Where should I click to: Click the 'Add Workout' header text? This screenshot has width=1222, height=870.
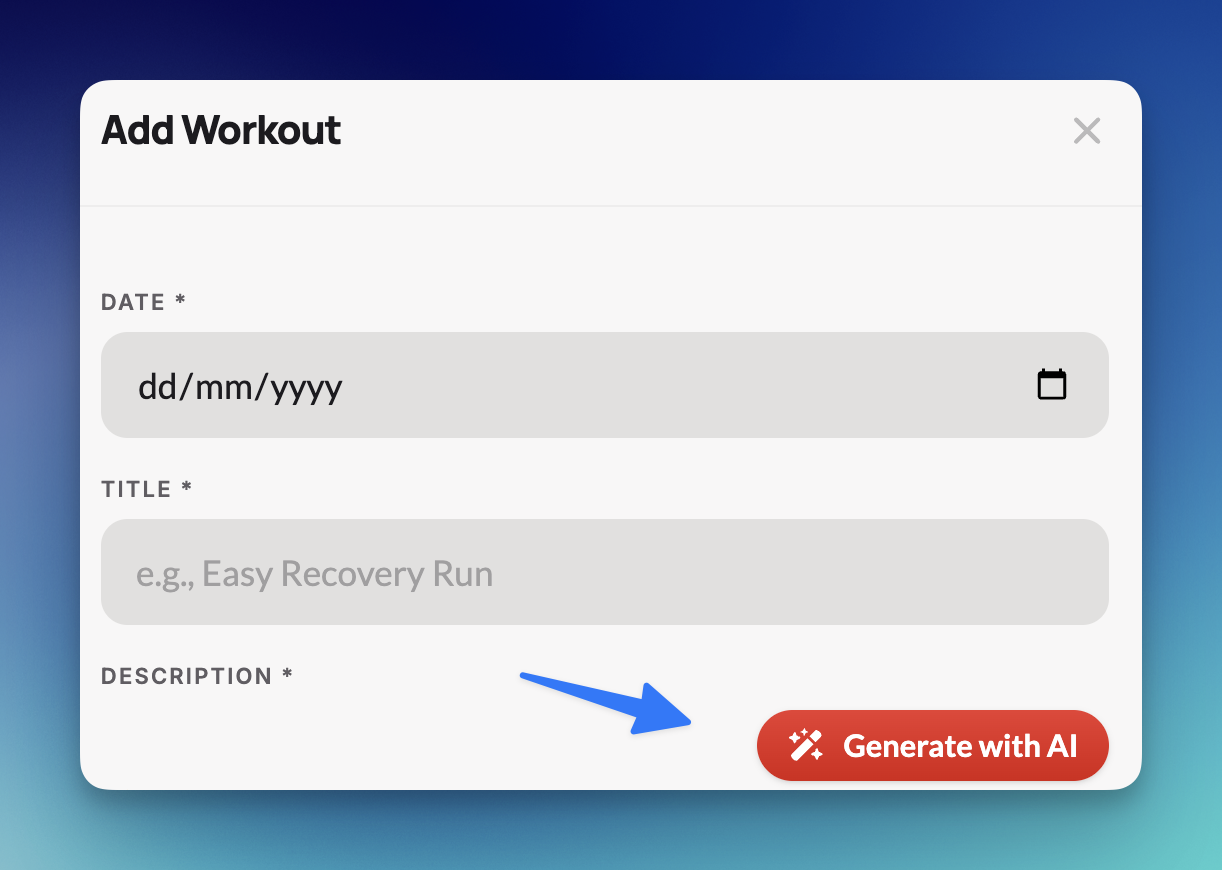[x=221, y=130]
